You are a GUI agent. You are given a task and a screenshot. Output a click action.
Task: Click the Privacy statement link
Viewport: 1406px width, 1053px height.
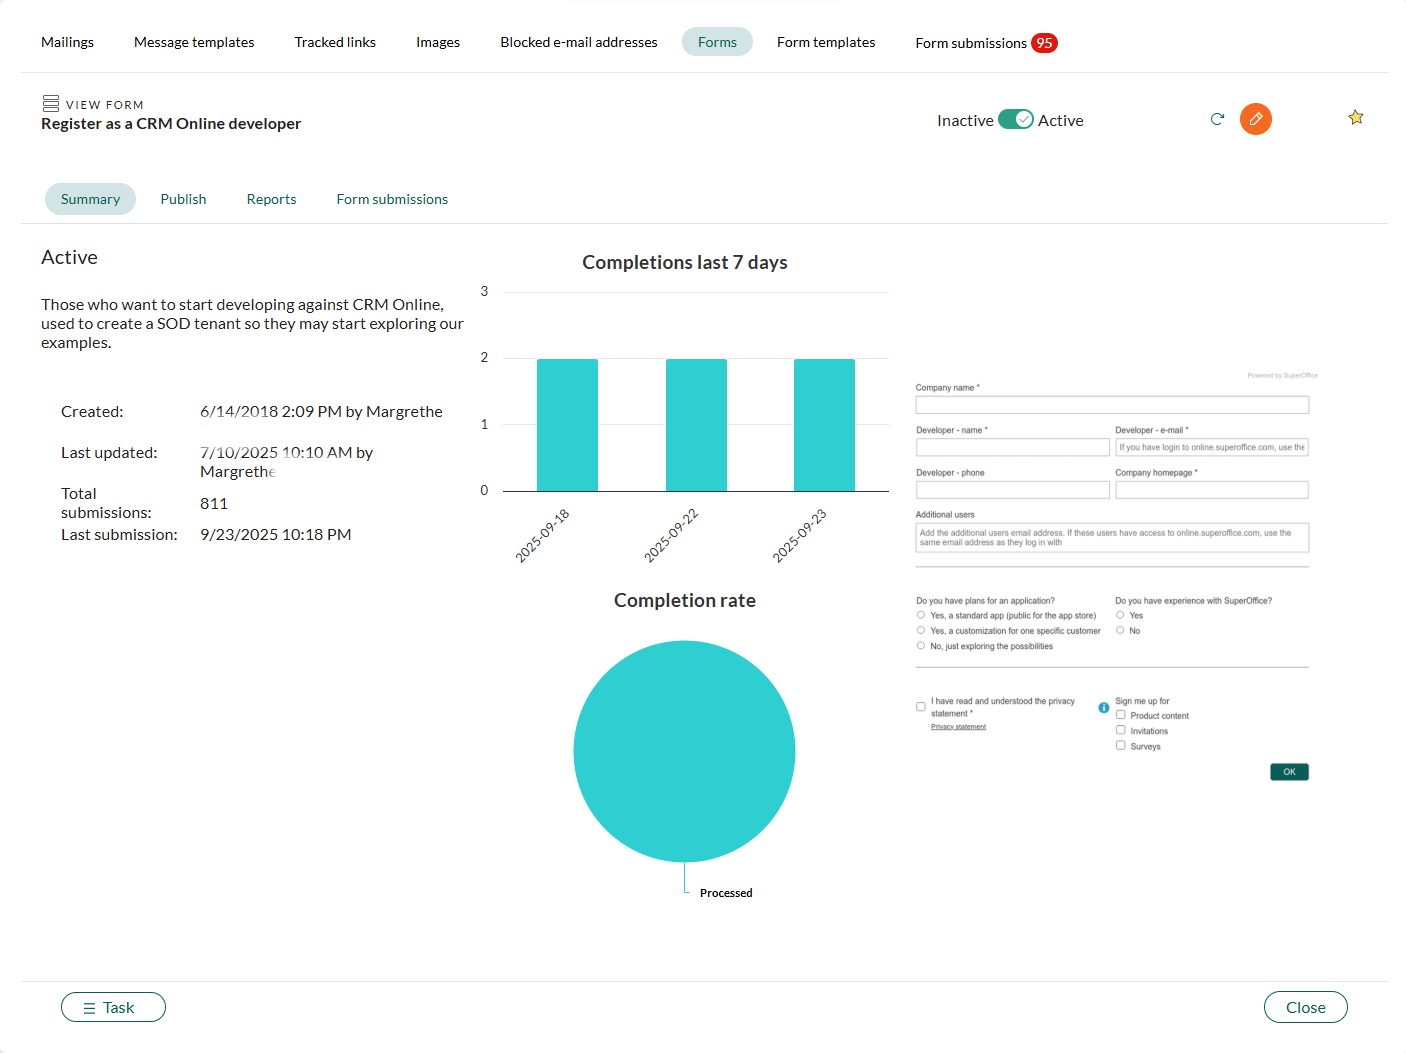[958, 727]
